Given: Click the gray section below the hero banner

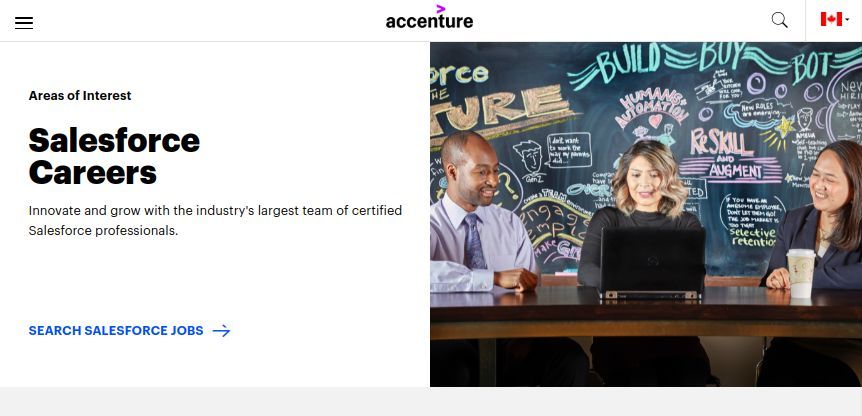Looking at the screenshot, I should click(x=431, y=402).
